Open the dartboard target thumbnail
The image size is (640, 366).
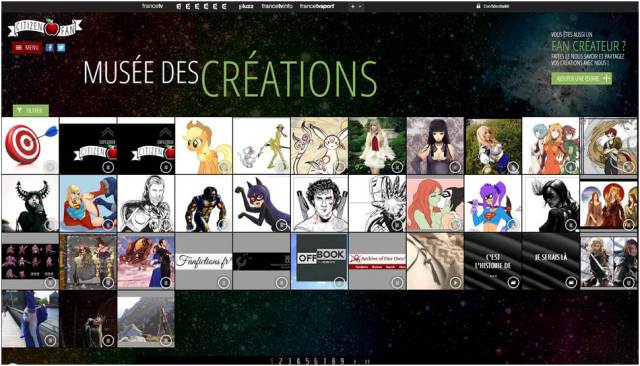click(x=30, y=146)
